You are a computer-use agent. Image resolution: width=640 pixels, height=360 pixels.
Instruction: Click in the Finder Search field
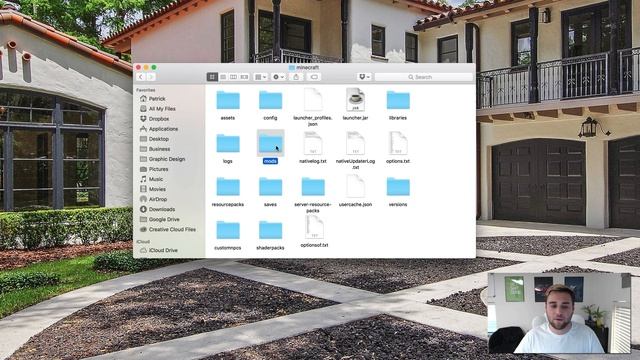(423, 77)
